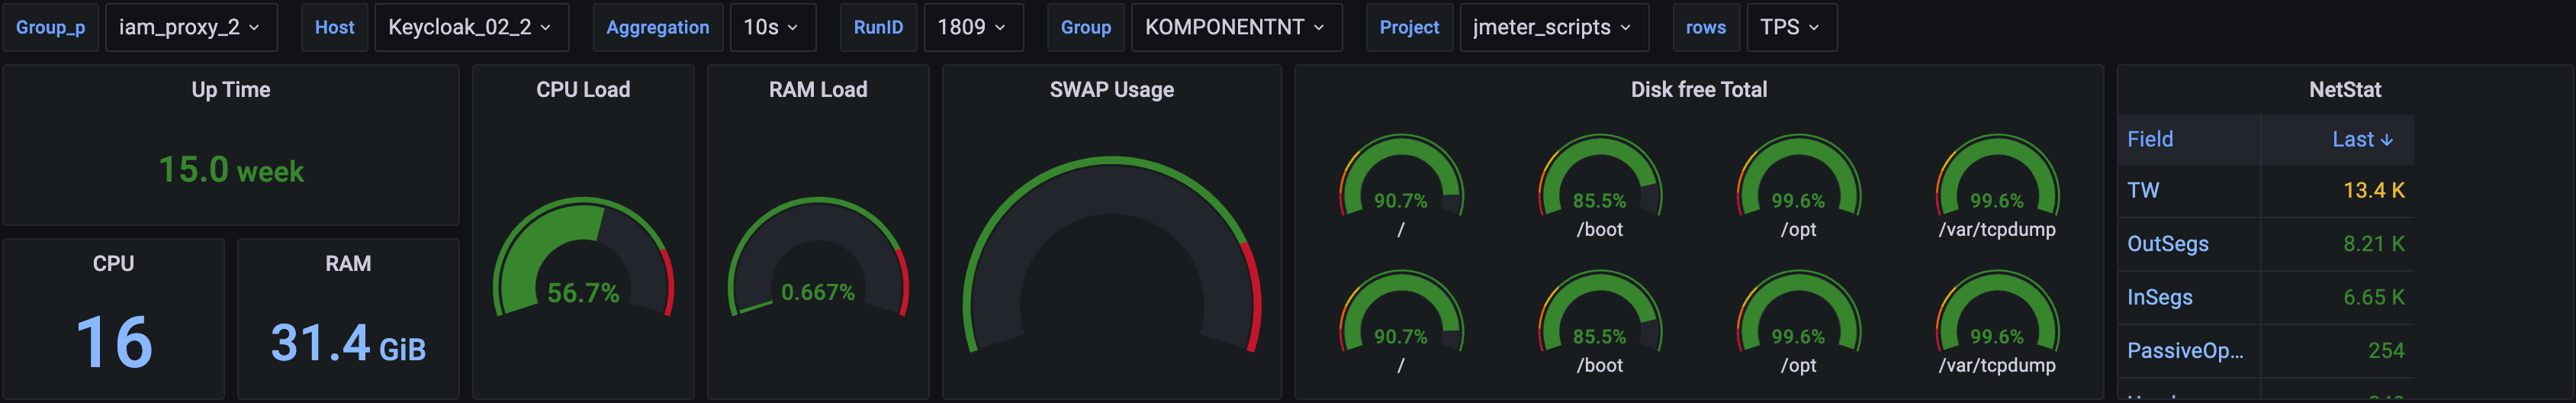Click the 13.4 K value cell

[2338, 190]
